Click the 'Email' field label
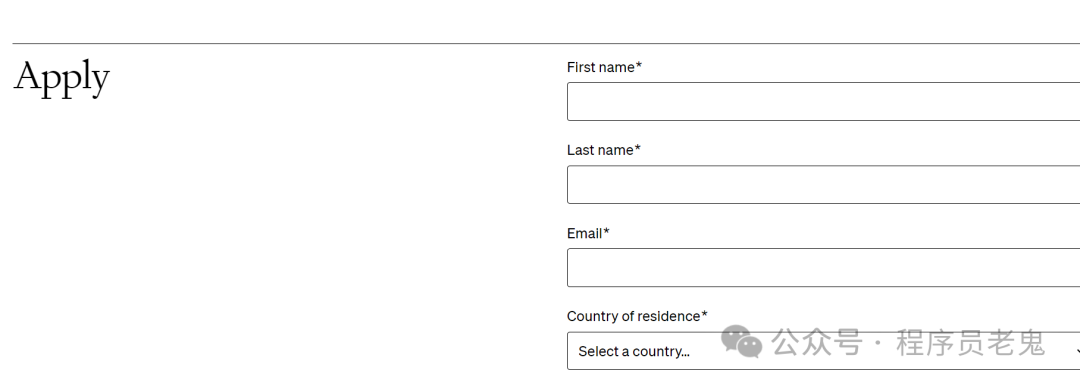This screenshot has height=386, width=1080. pos(585,234)
